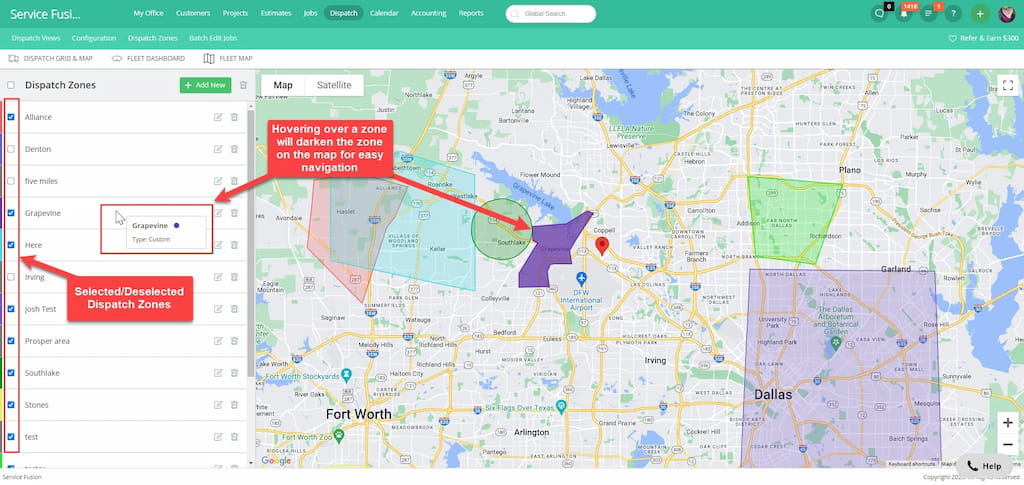Click the zones list scrollbar
The width and height of the screenshot is (1024, 485).
coord(251,245)
